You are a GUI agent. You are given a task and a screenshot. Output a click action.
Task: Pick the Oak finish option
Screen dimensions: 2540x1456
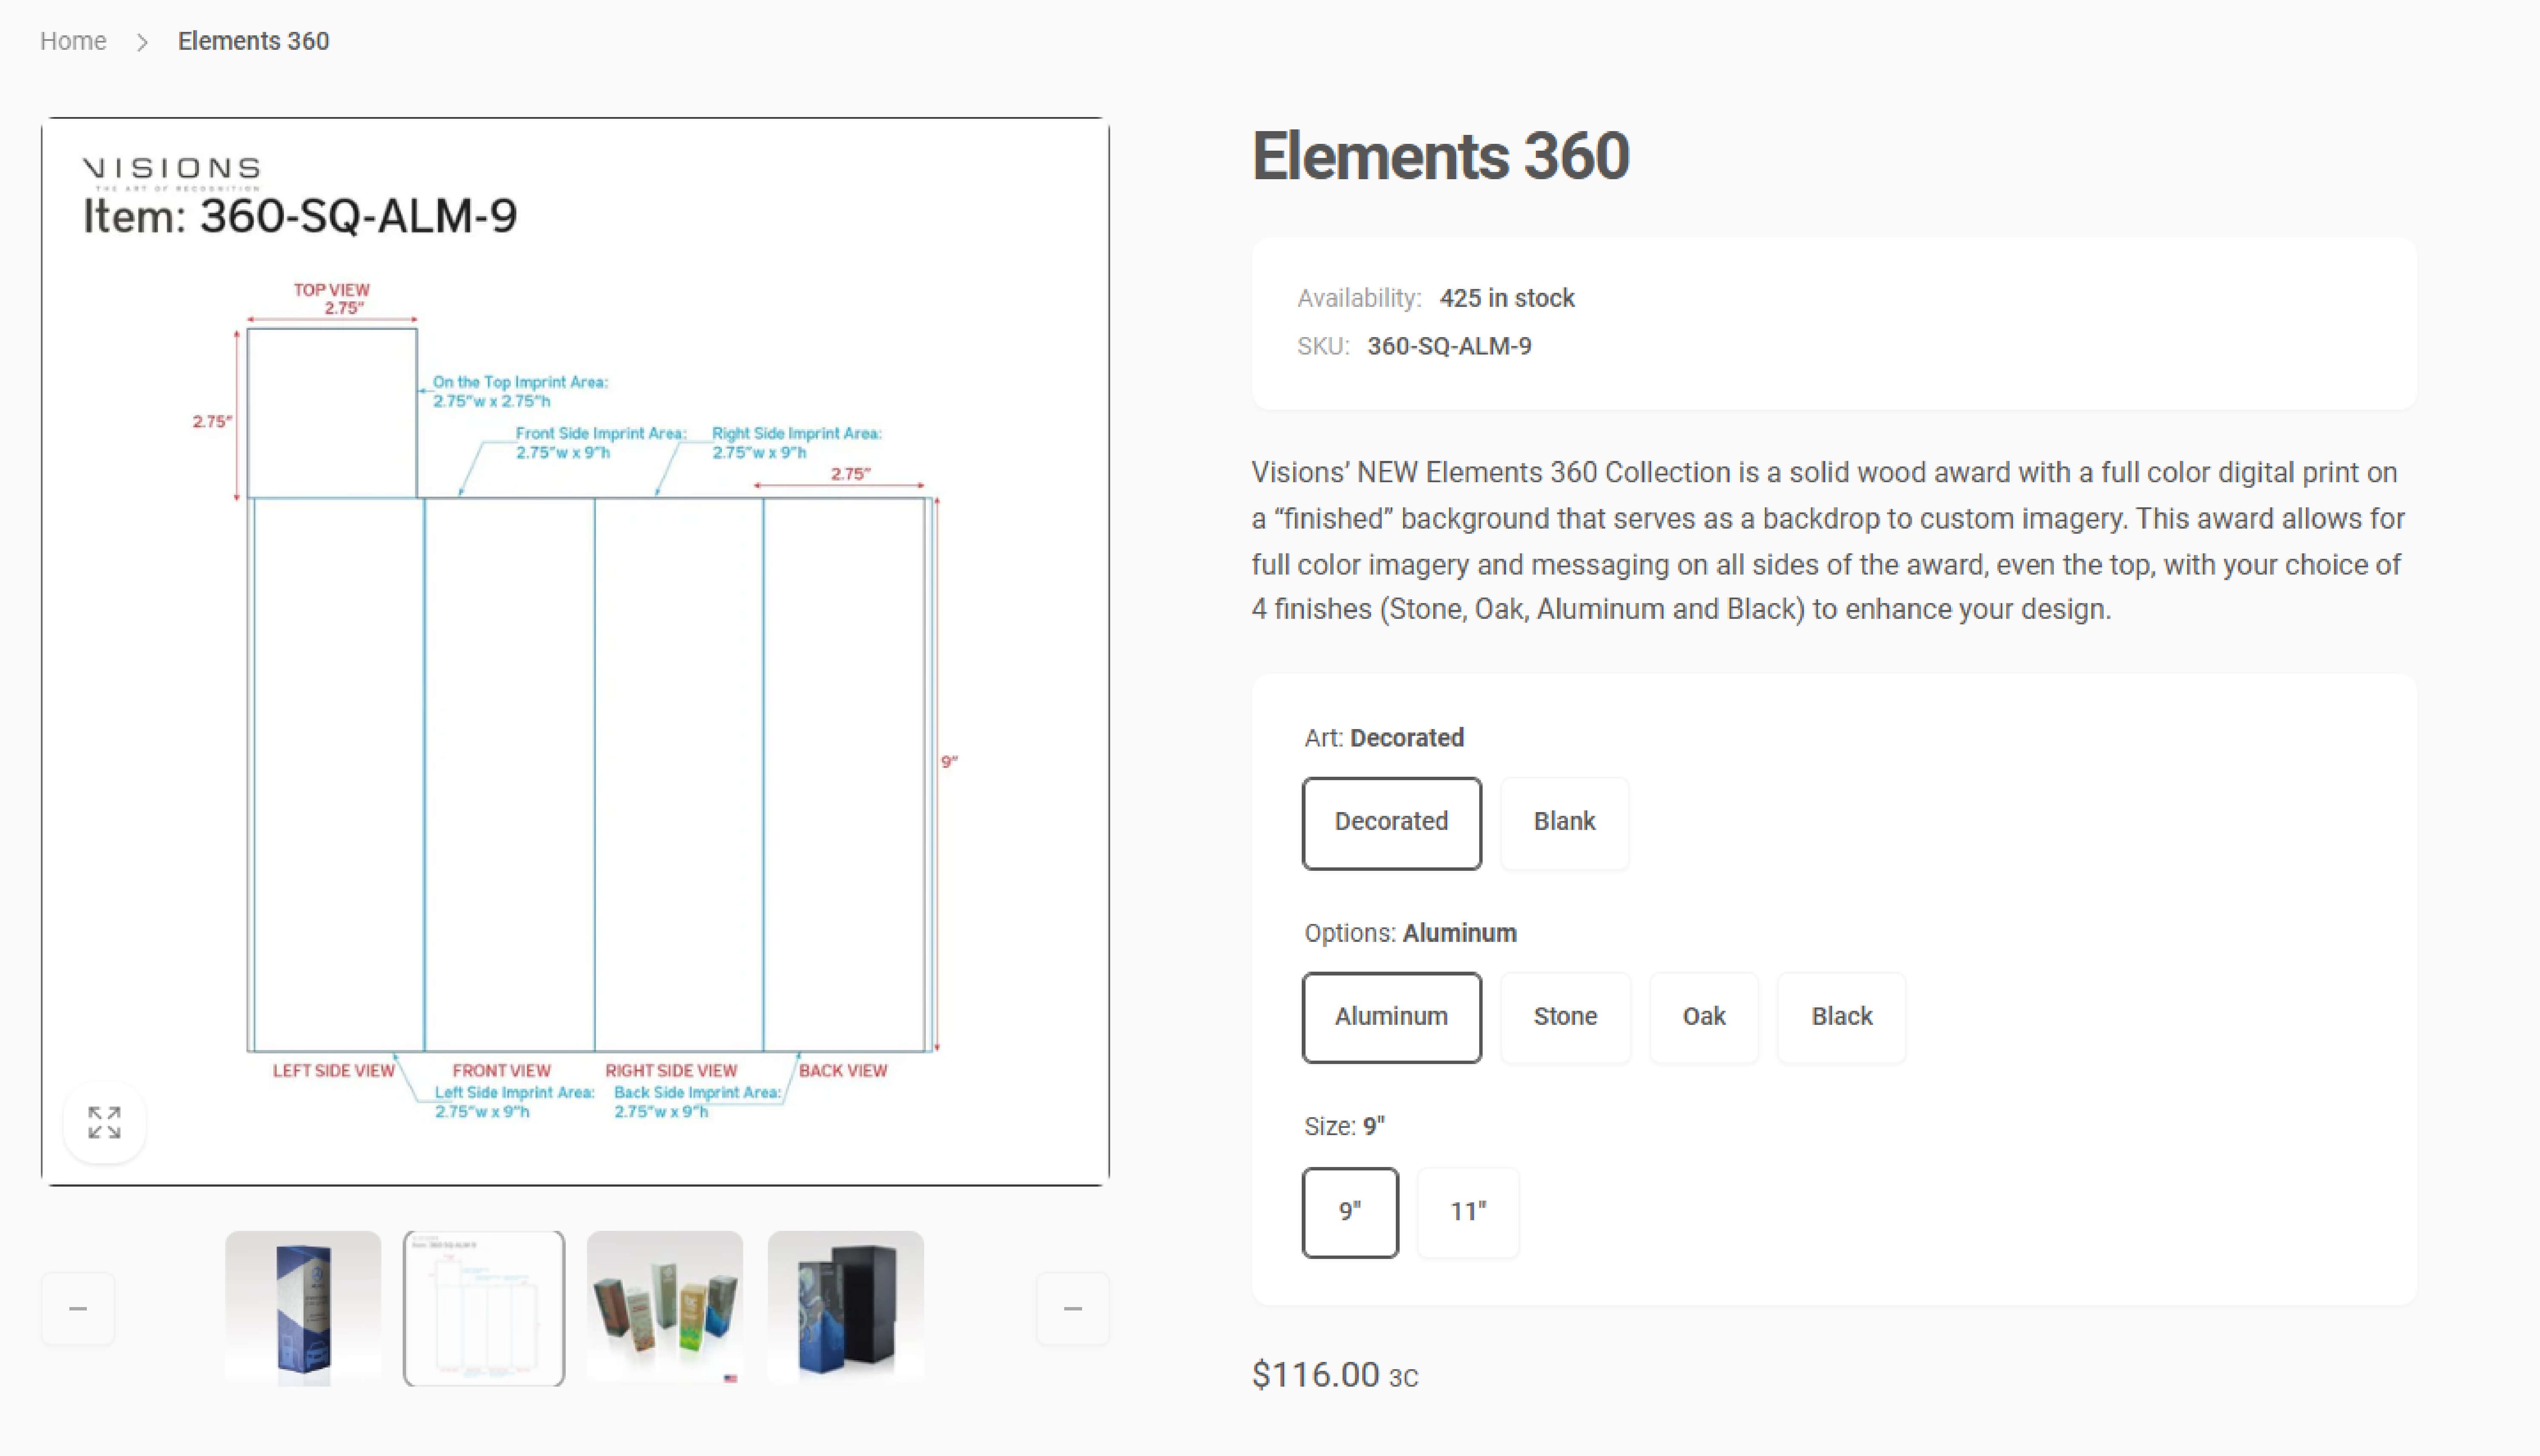(x=1703, y=1017)
